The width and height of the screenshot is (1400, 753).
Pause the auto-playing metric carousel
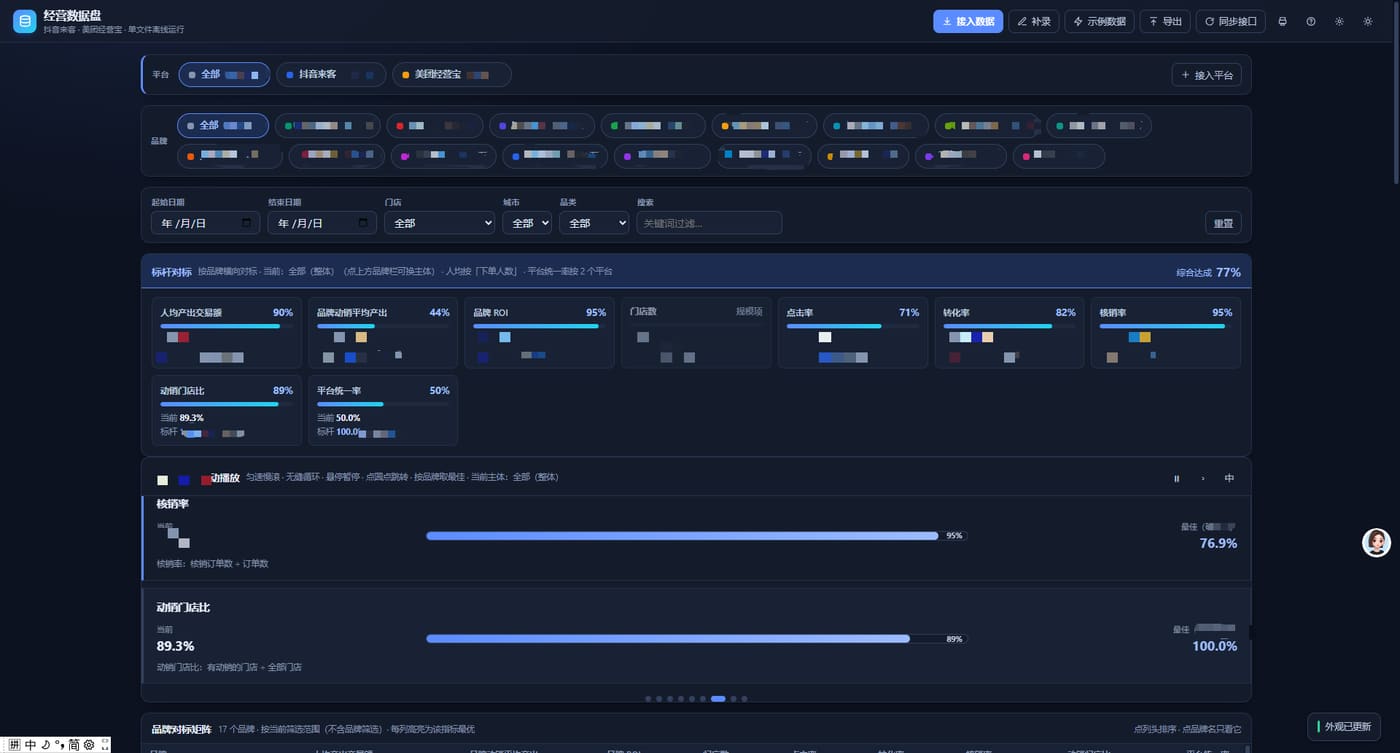coord(1177,478)
